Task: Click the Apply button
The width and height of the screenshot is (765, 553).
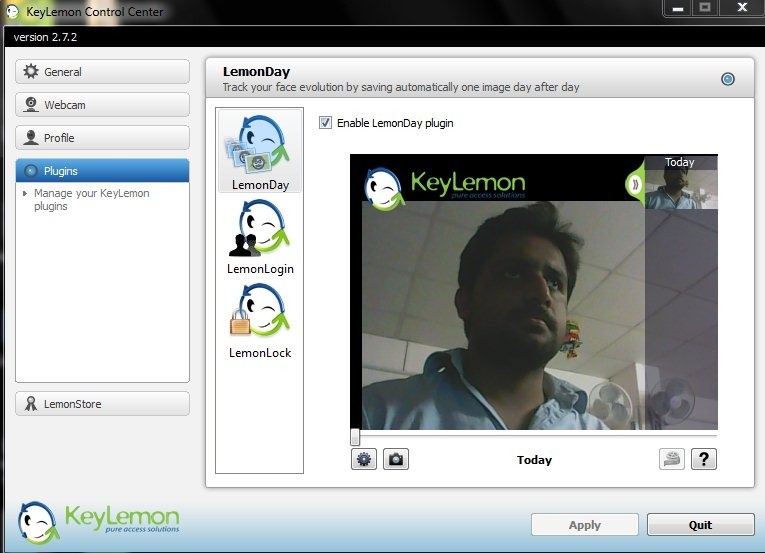Action: (584, 525)
